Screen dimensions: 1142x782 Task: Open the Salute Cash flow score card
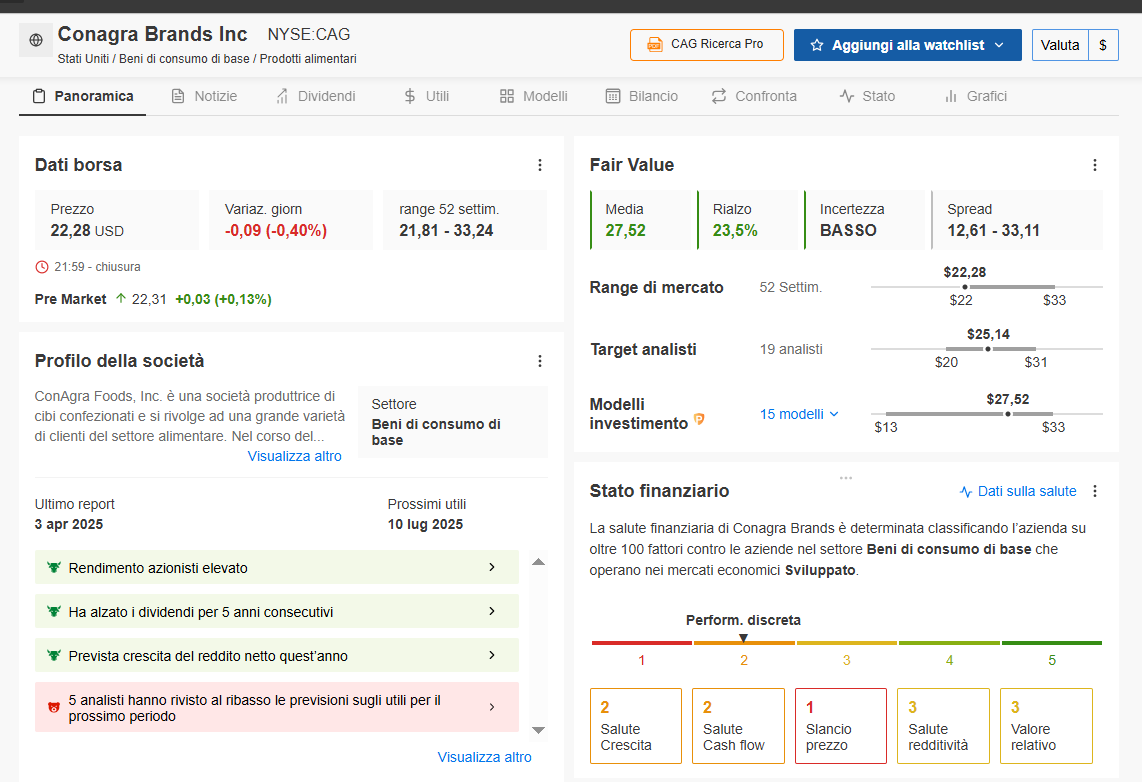(x=739, y=726)
